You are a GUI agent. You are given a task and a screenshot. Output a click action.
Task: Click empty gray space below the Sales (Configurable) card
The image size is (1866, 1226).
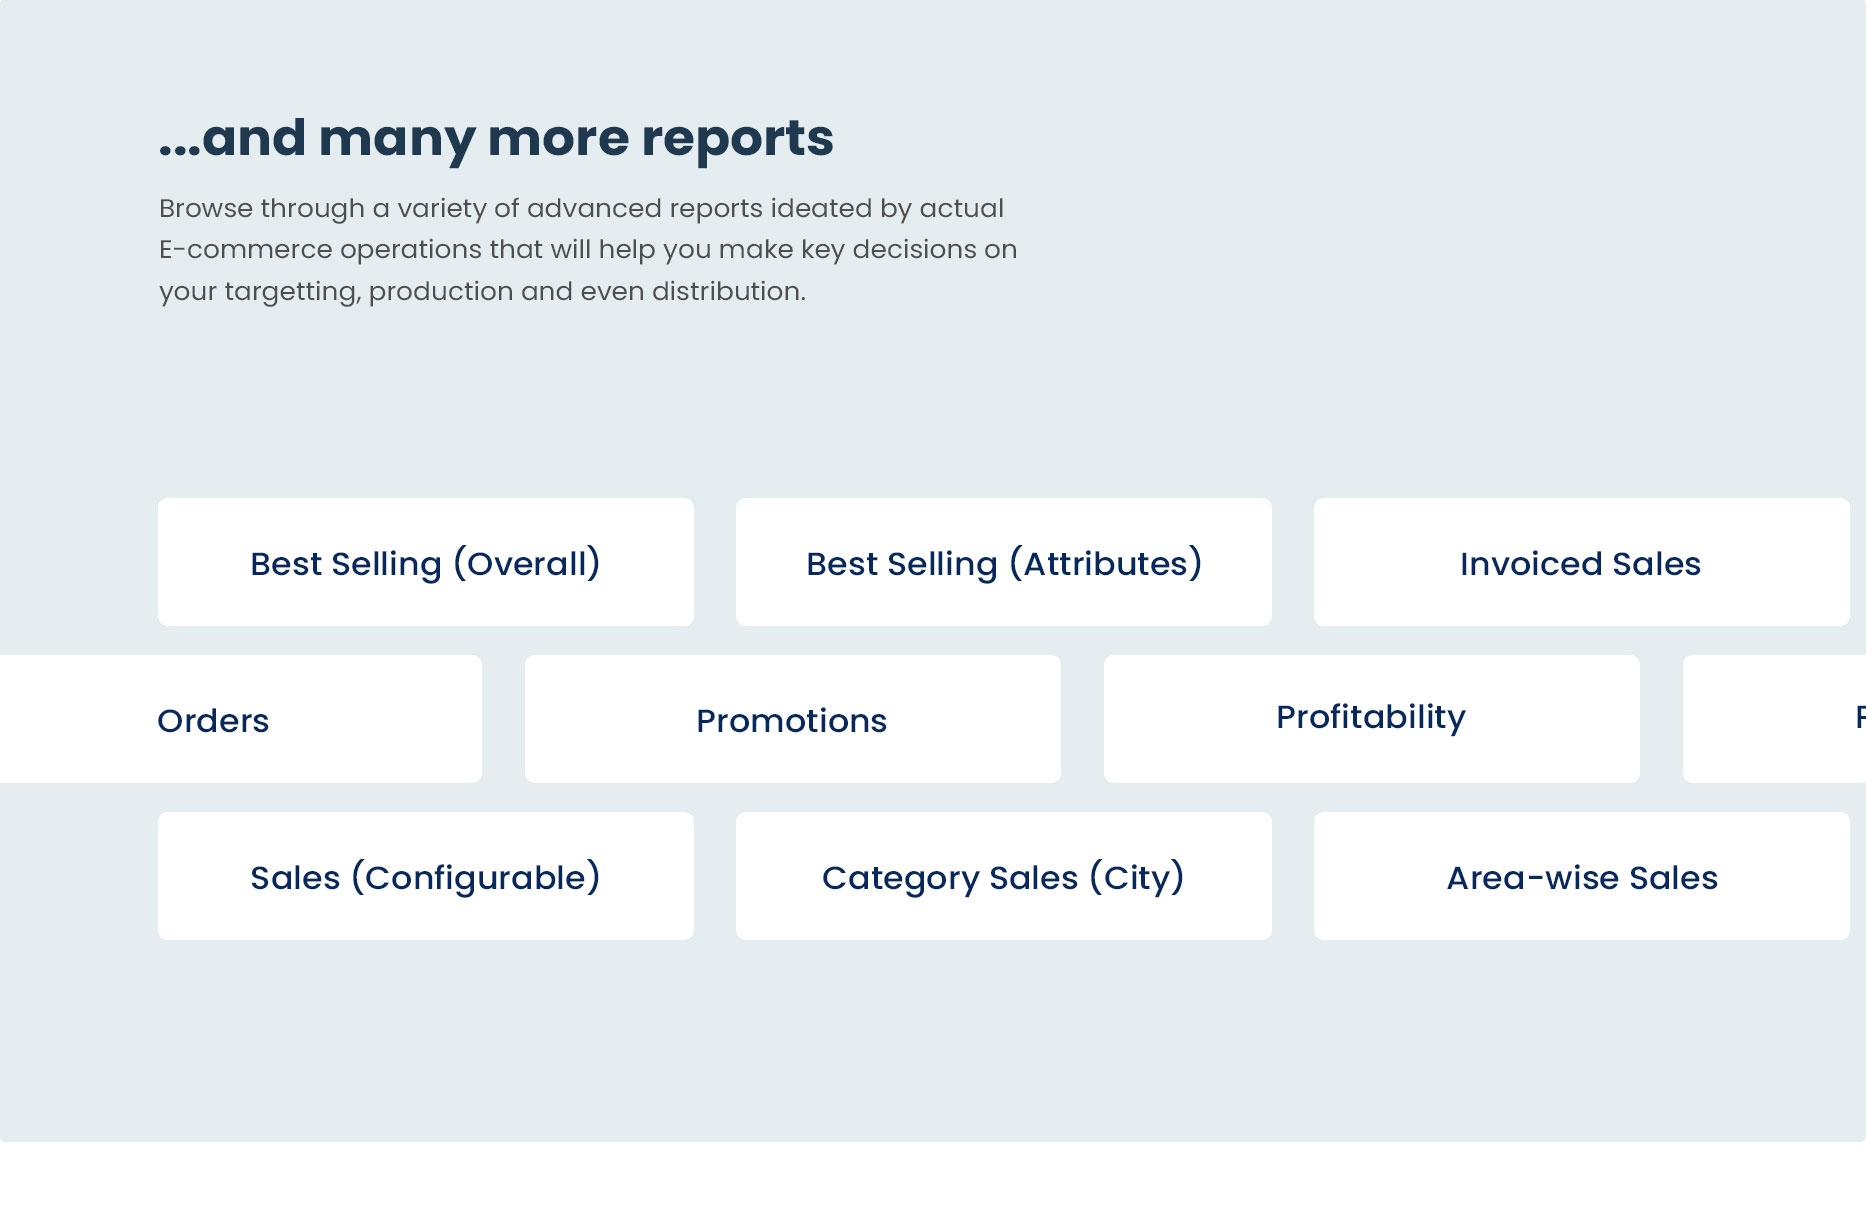(x=425, y=1040)
